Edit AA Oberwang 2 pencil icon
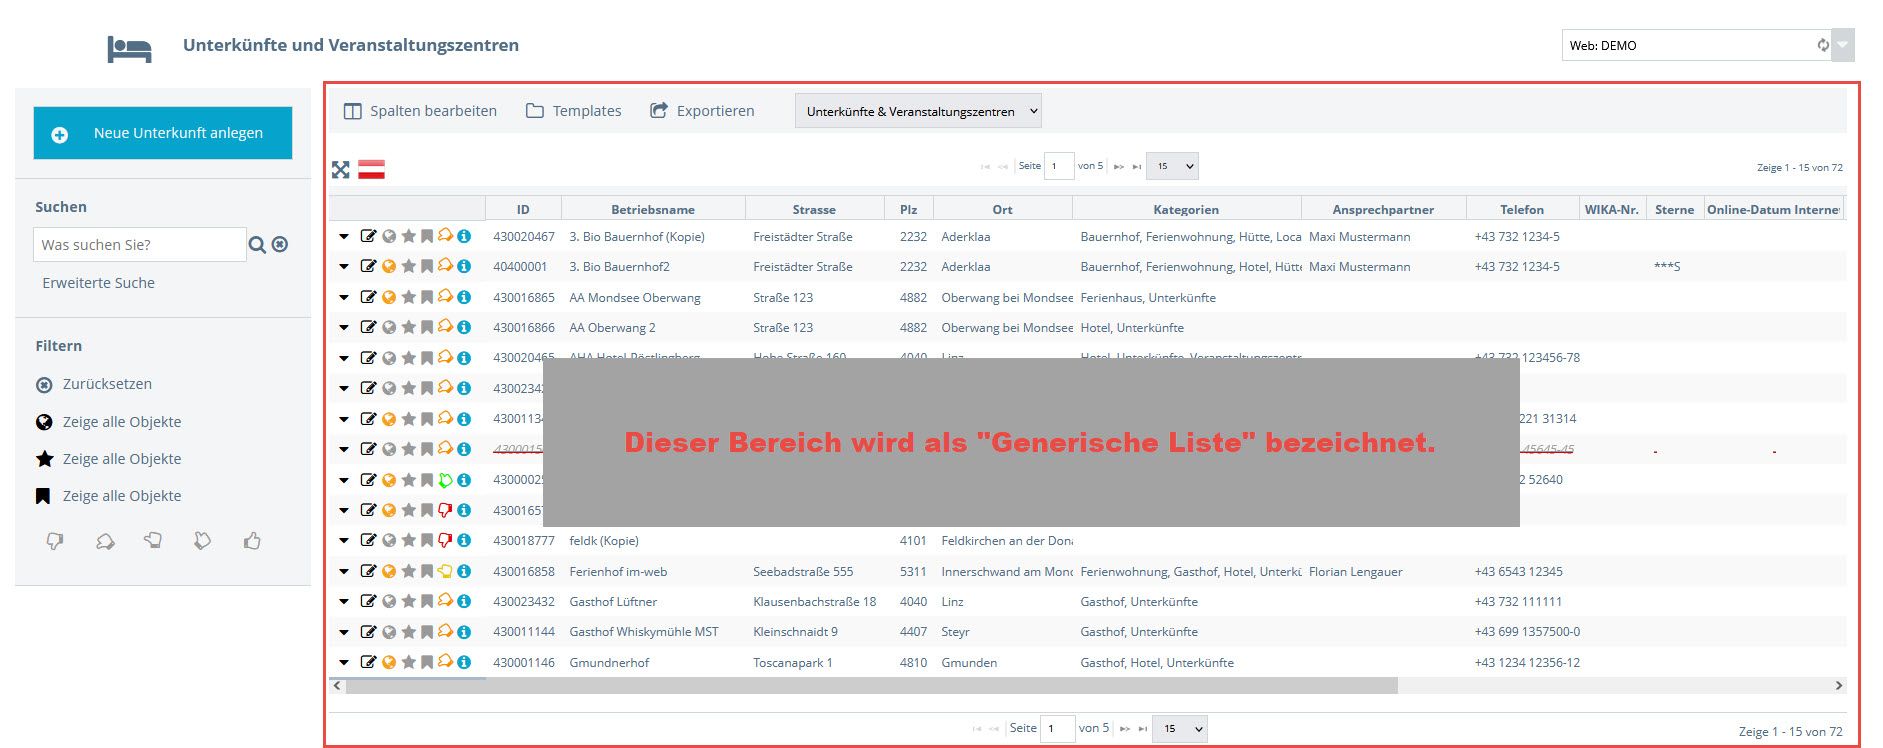The height and width of the screenshot is (748, 1883). [x=368, y=327]
